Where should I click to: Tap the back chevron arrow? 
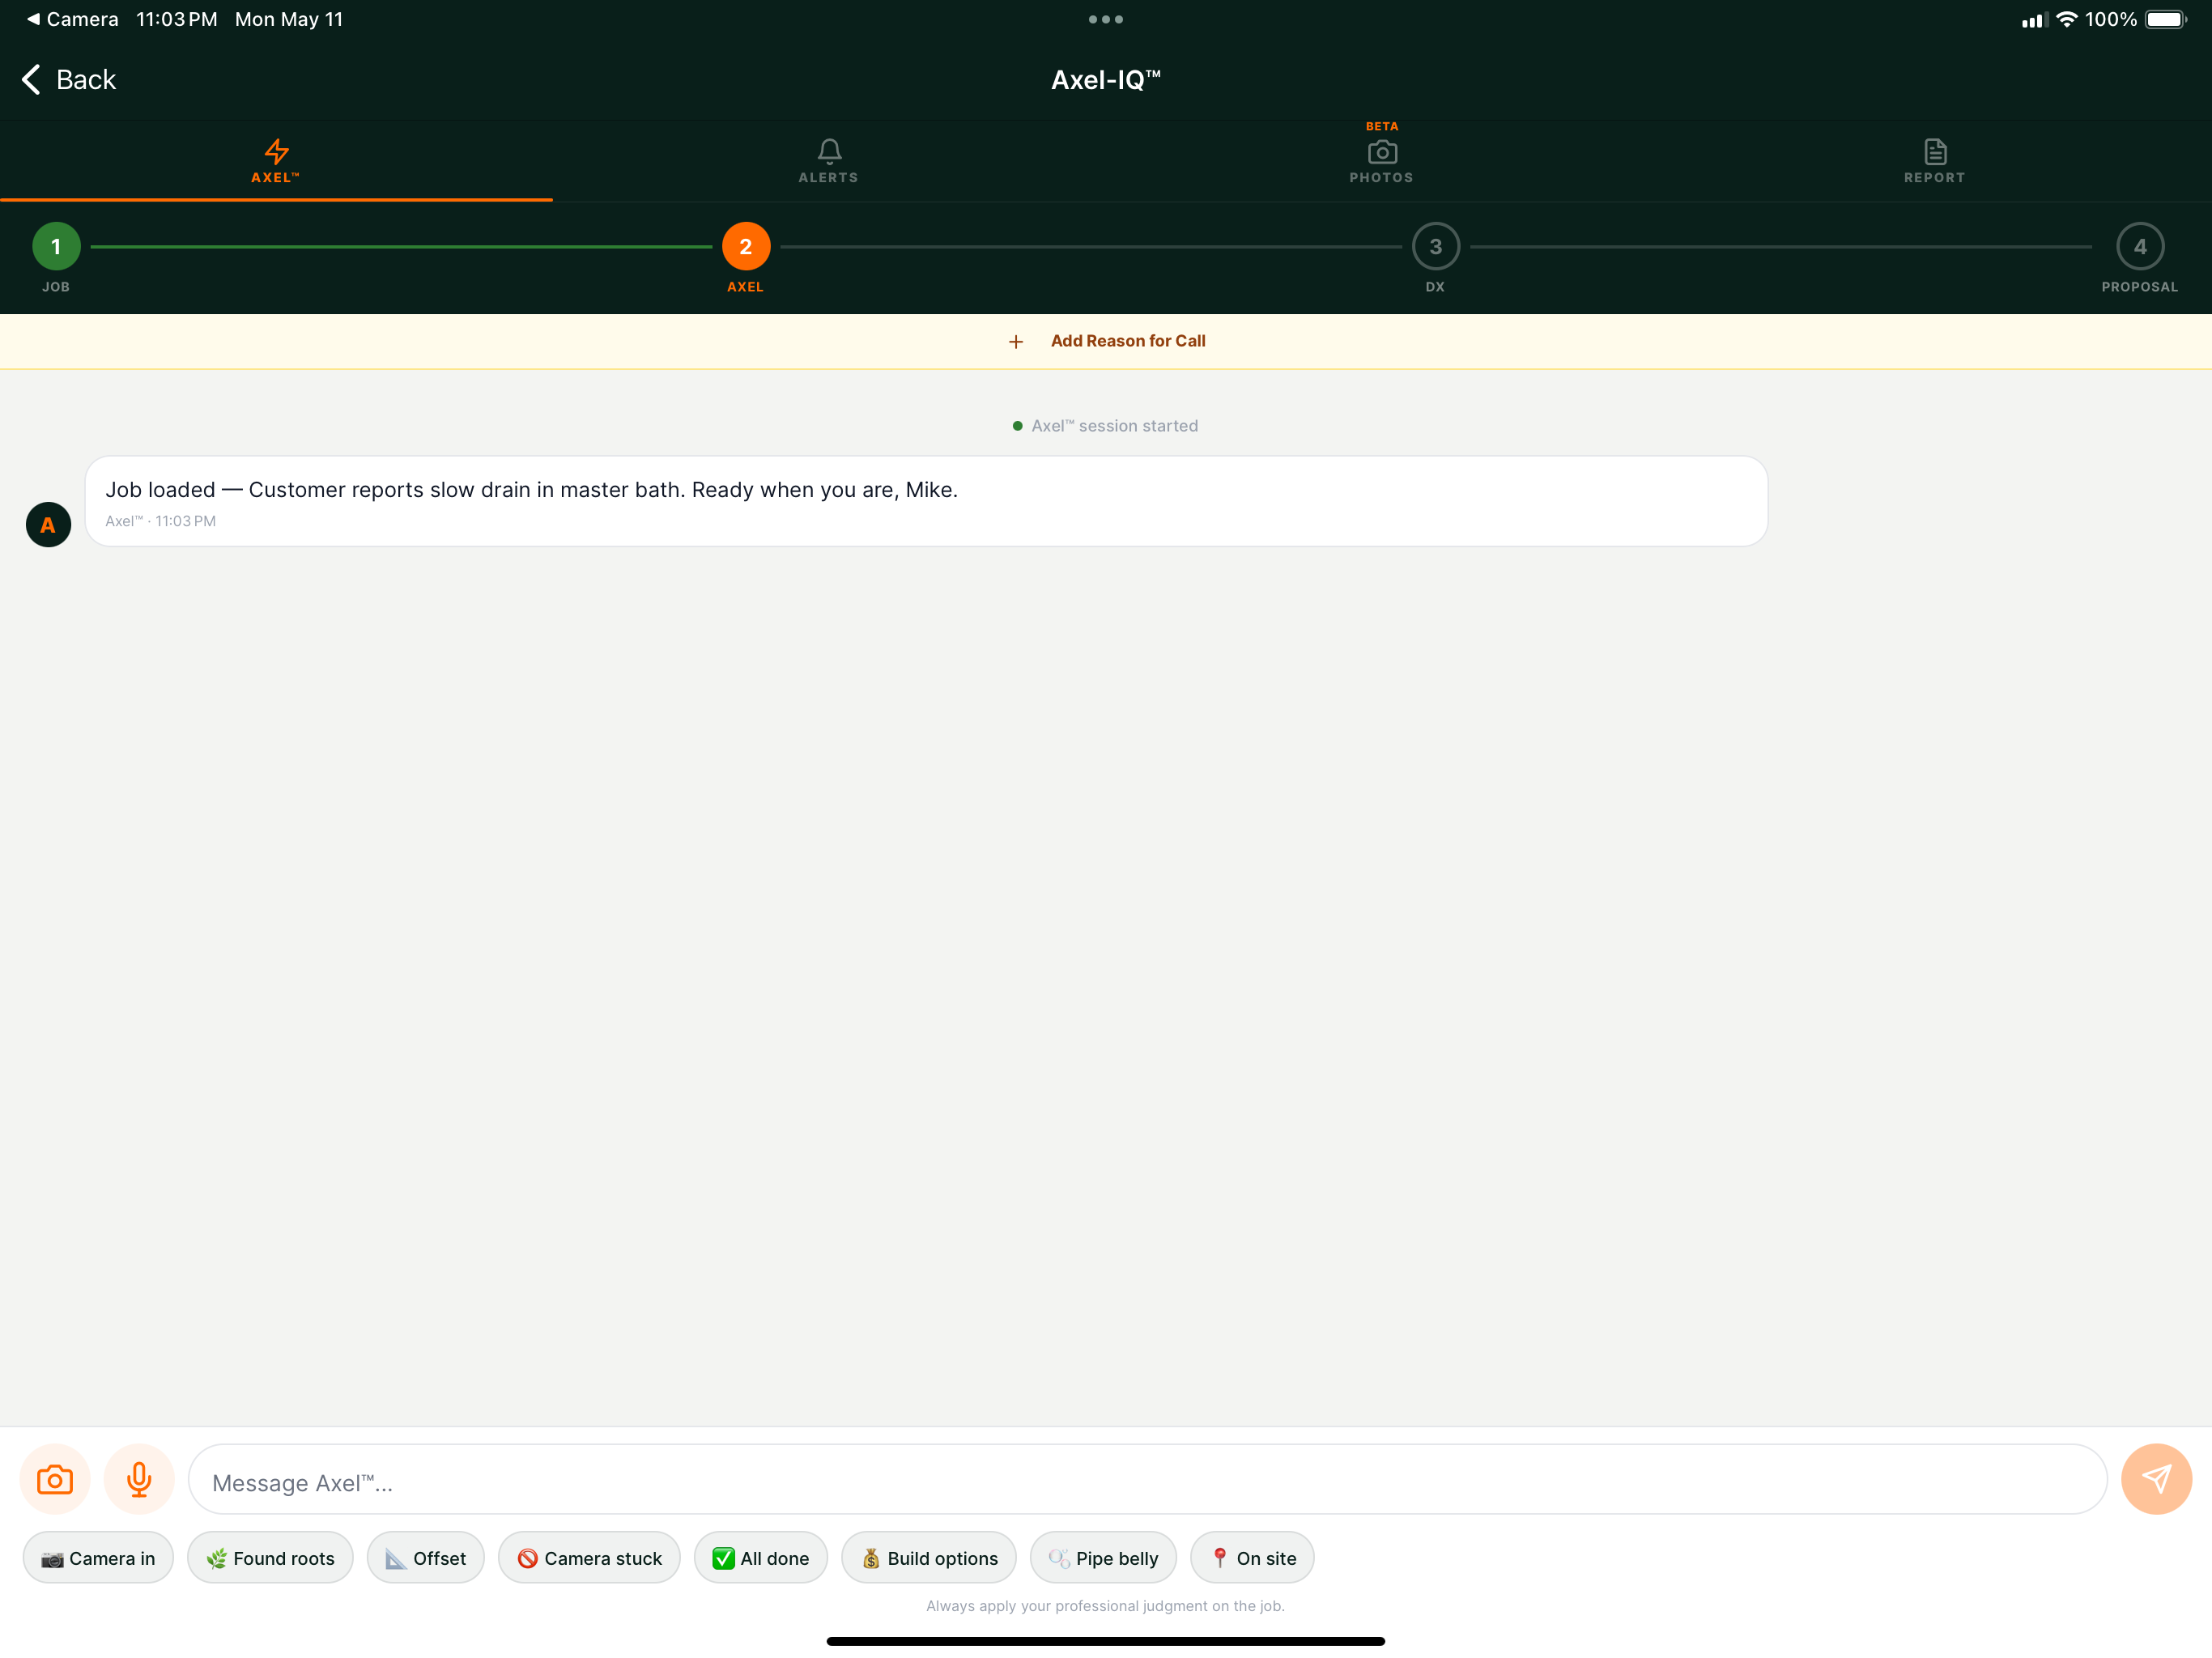pyautogui.click(x=31, y=80)
